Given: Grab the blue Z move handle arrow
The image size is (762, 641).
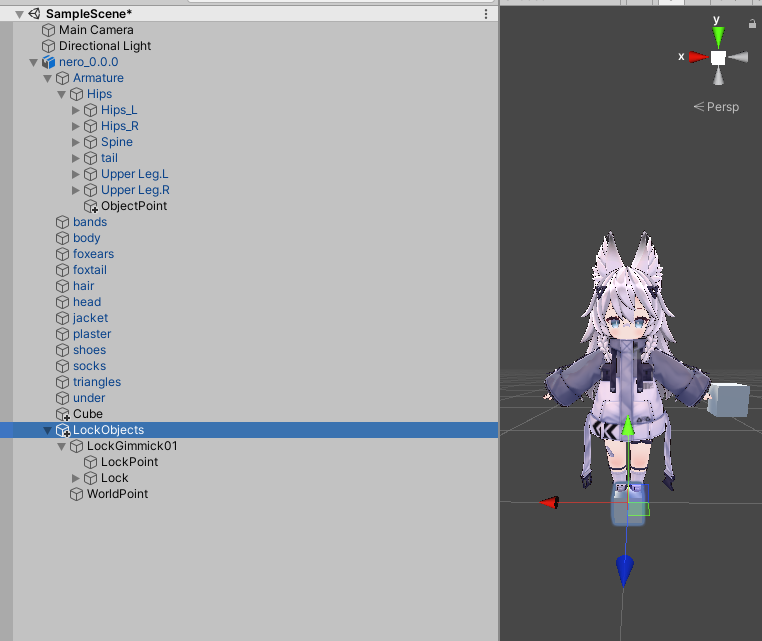Looking at the screenshot, I should pyautogui.click(x=624, y=572).
